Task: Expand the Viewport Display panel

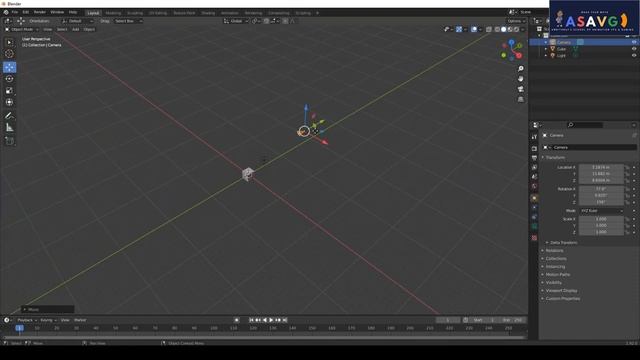Action: click(561, 290)
